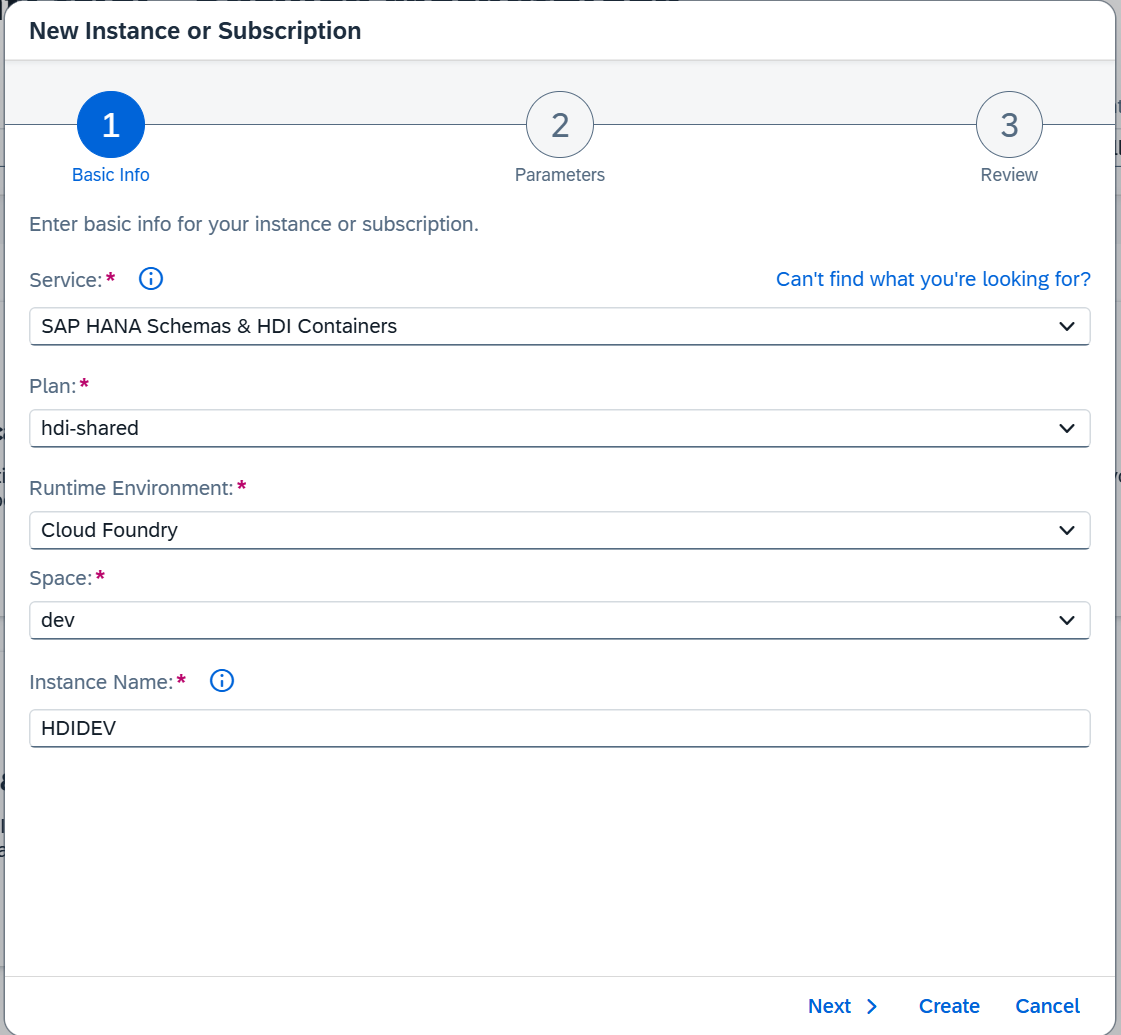Focus the Instance Name field HDIDEV
The height and width of the screenshot is (1035, 1121).
pyautogui.click(x=560, y=728)
